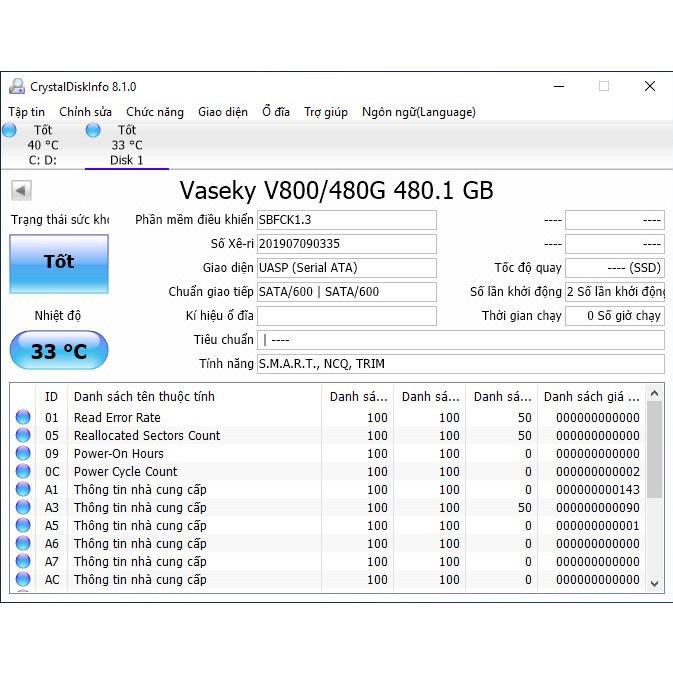Open the Ngôn ngữ(Language) menu
673x673 pixels.
pyautogui.click(x=419, y=112)
